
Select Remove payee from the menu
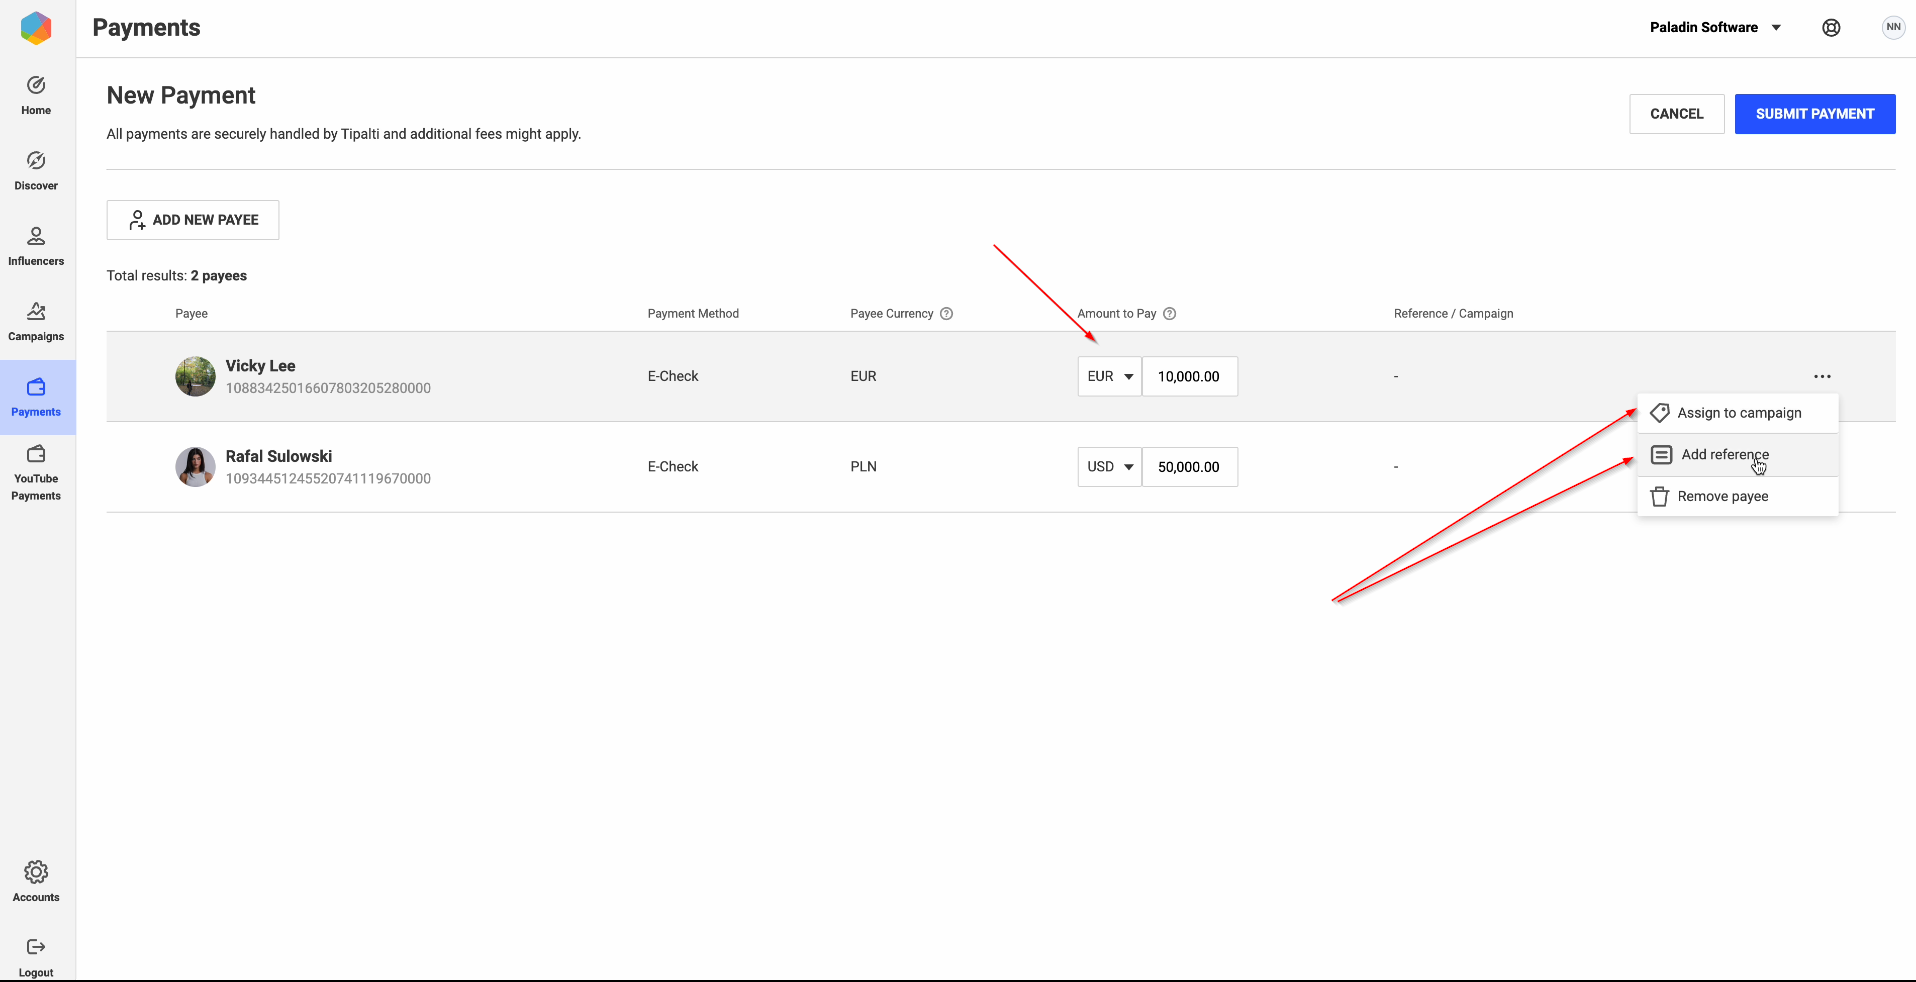point(1723,496)
